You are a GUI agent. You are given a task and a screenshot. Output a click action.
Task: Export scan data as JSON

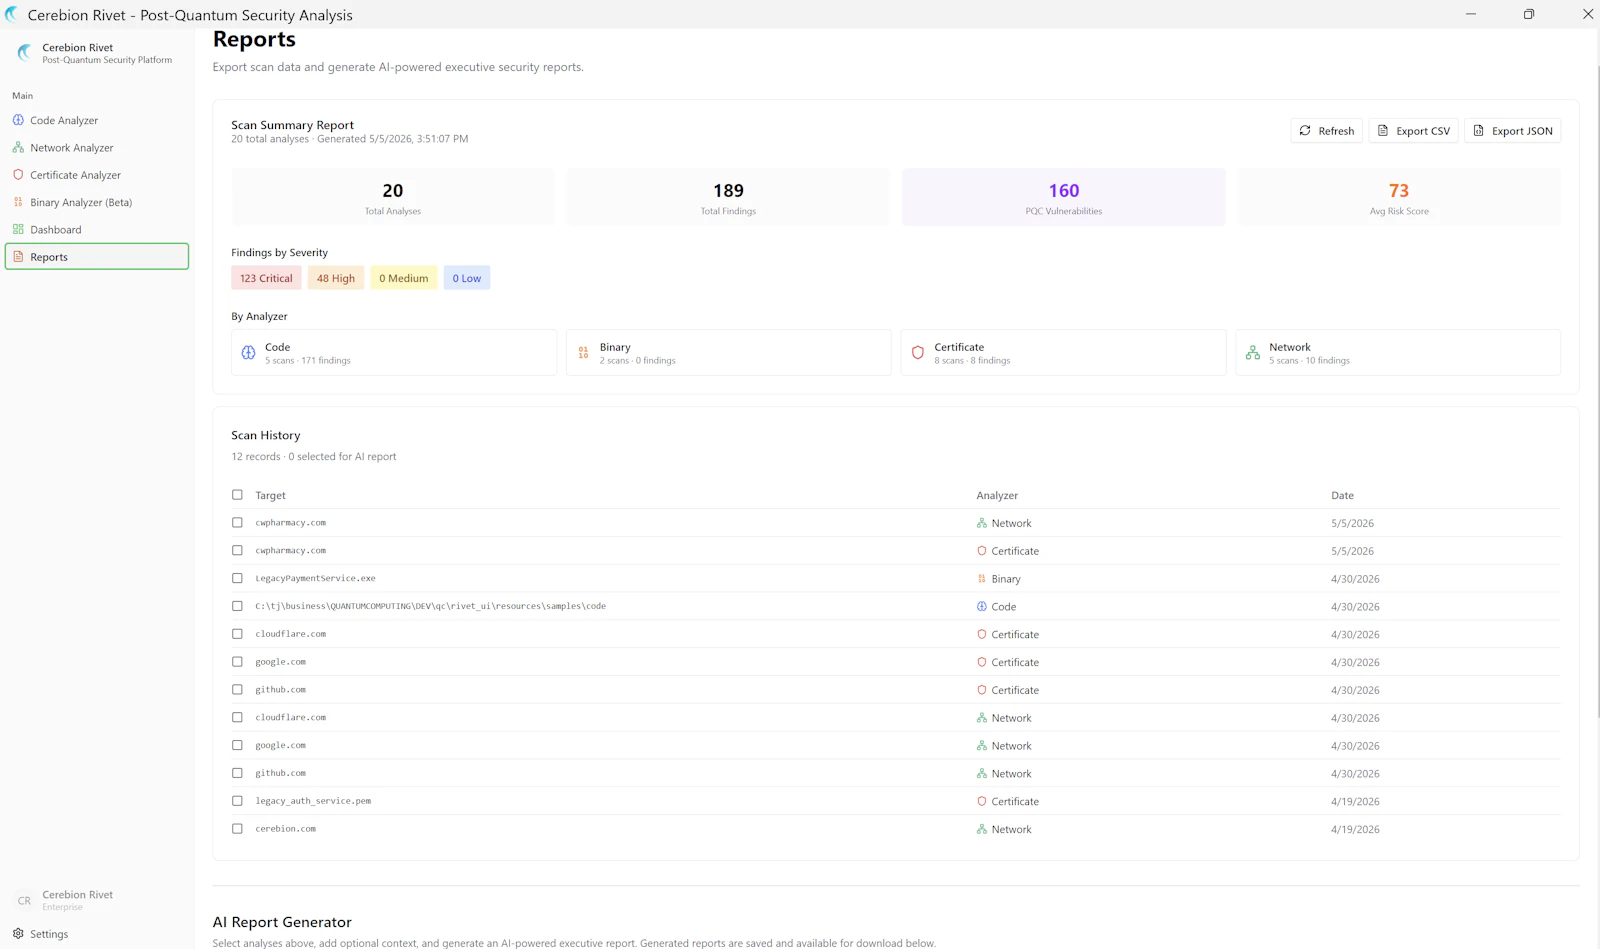point(1513,131)
